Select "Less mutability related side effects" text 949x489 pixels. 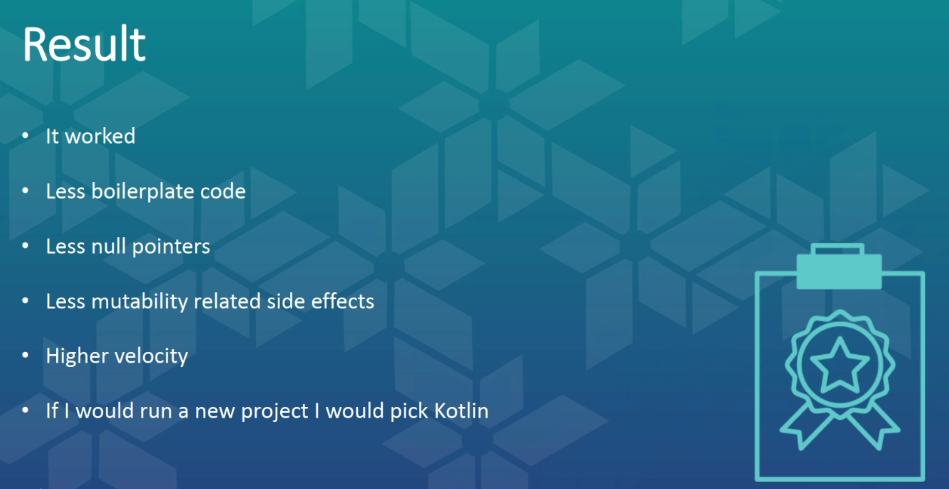(210, 301)
